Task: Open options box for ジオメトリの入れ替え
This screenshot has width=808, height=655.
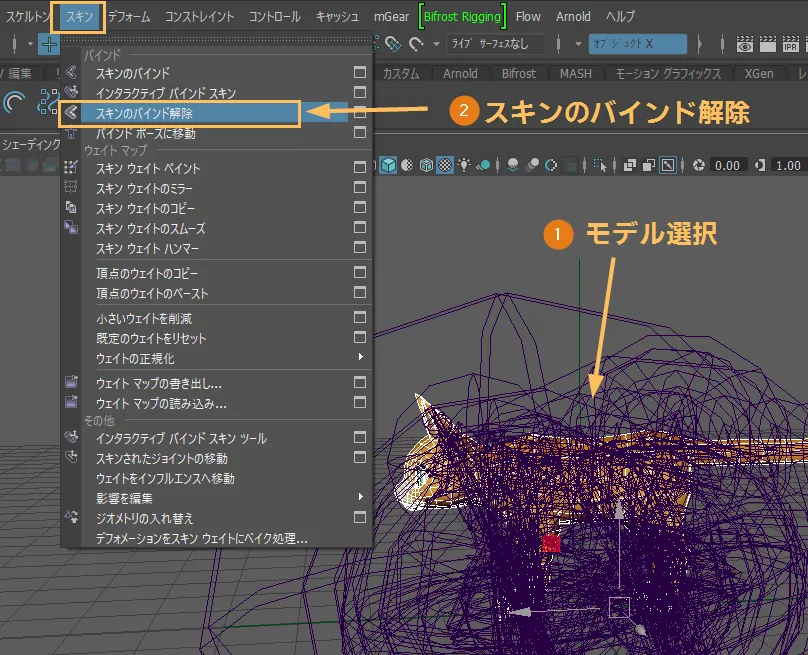Action: [x=360, y=517]
